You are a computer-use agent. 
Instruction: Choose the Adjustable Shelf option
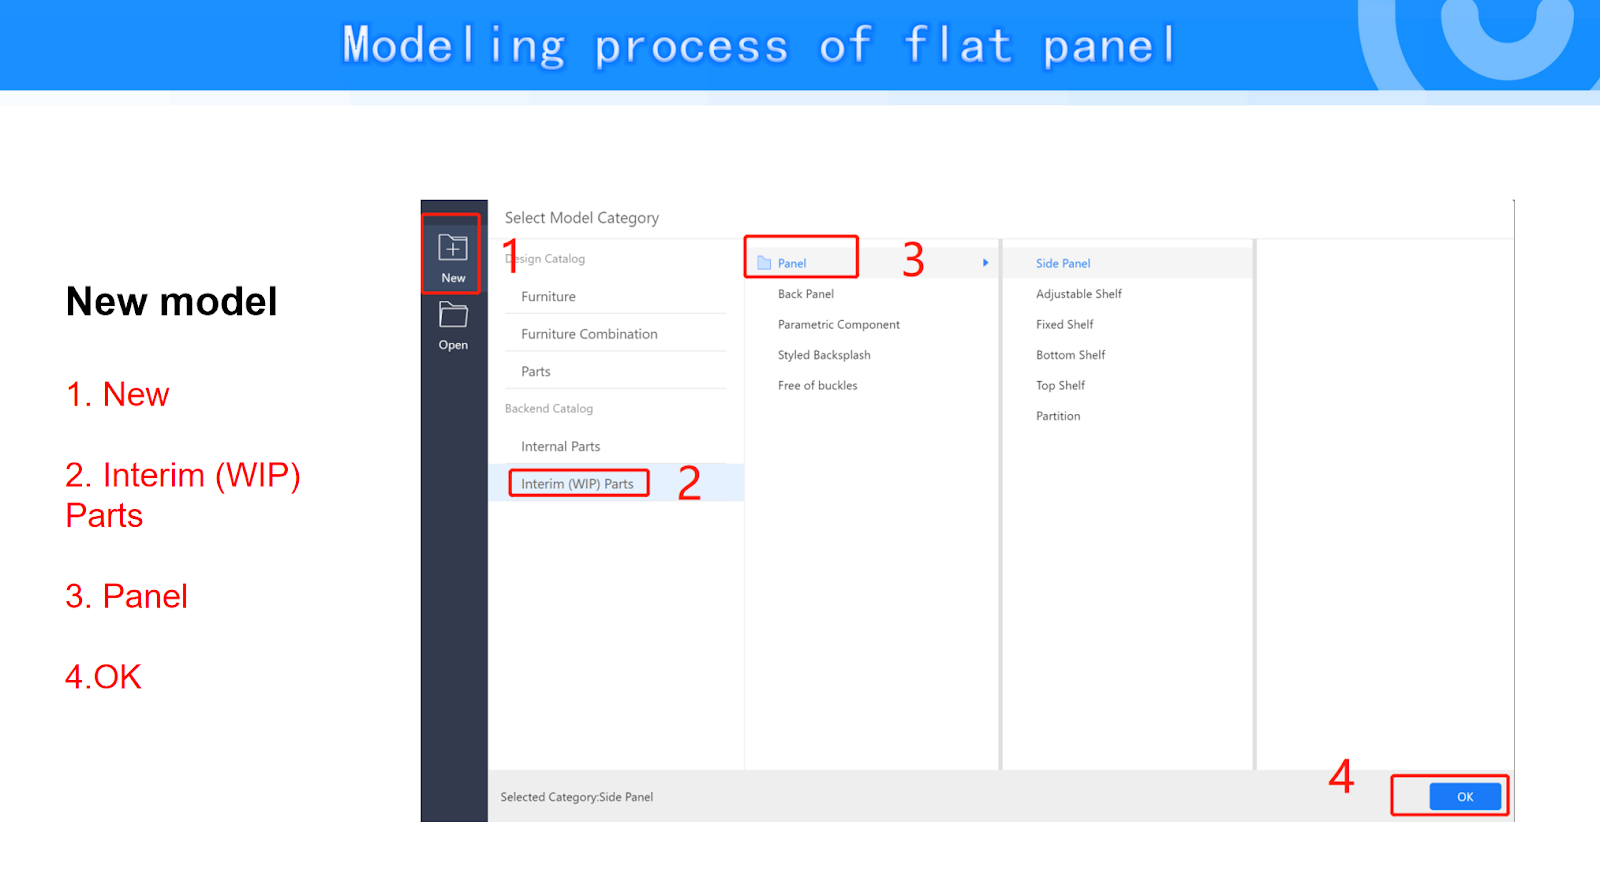click(1079, 294)
